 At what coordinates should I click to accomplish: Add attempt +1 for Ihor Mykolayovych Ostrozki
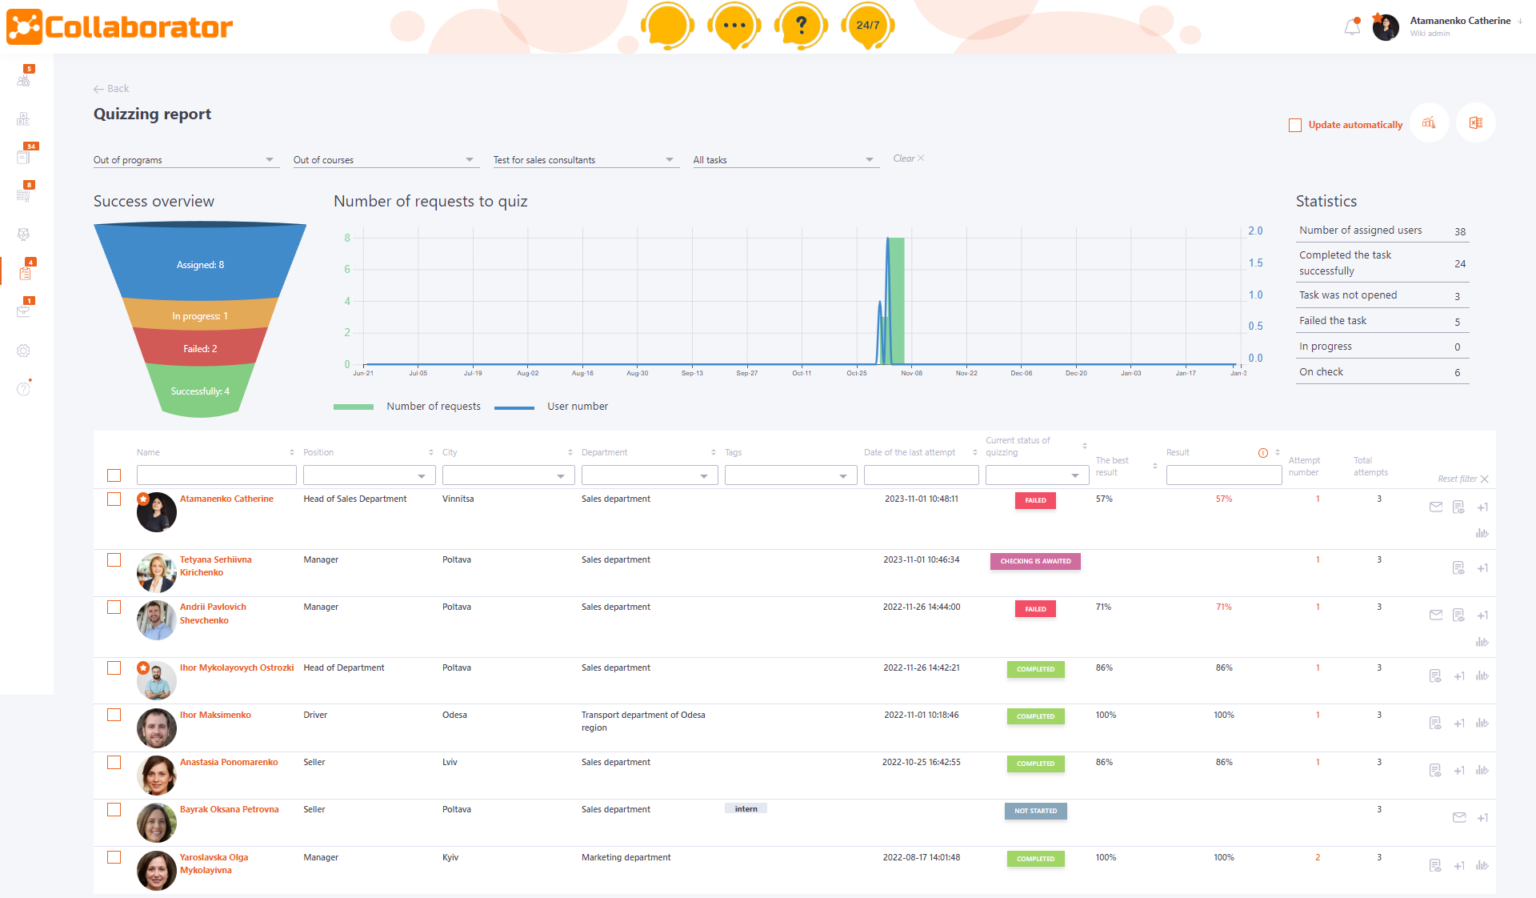pyautogui.click(x=1459, y=676)
